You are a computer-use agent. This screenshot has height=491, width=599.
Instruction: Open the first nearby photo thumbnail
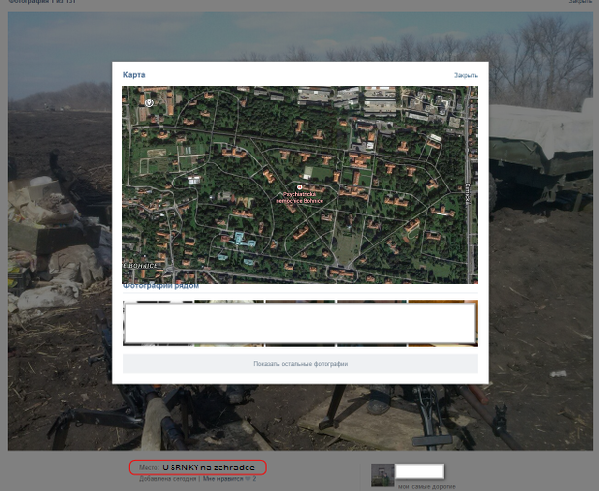tap(158, 323)
